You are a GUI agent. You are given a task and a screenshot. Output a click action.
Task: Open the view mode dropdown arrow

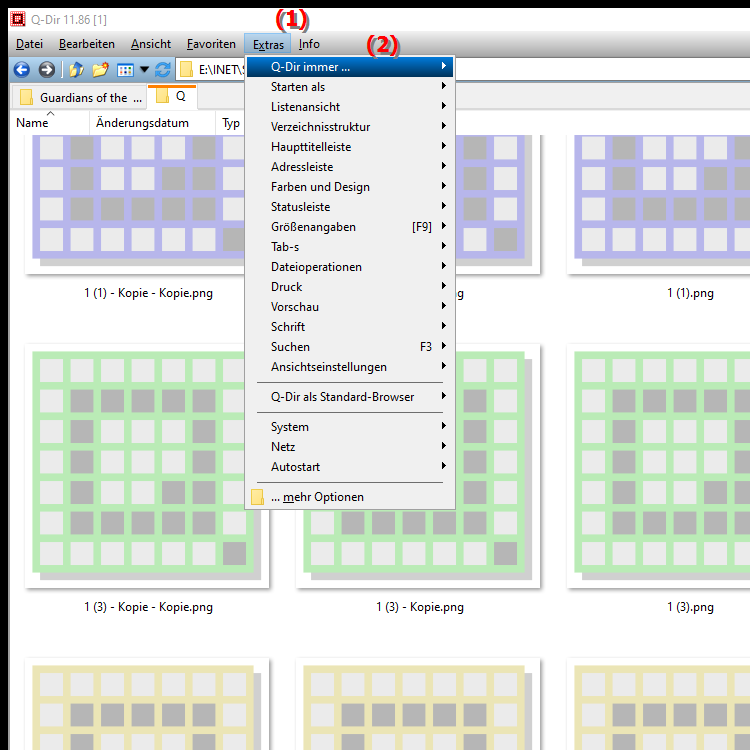click(144, 70)
